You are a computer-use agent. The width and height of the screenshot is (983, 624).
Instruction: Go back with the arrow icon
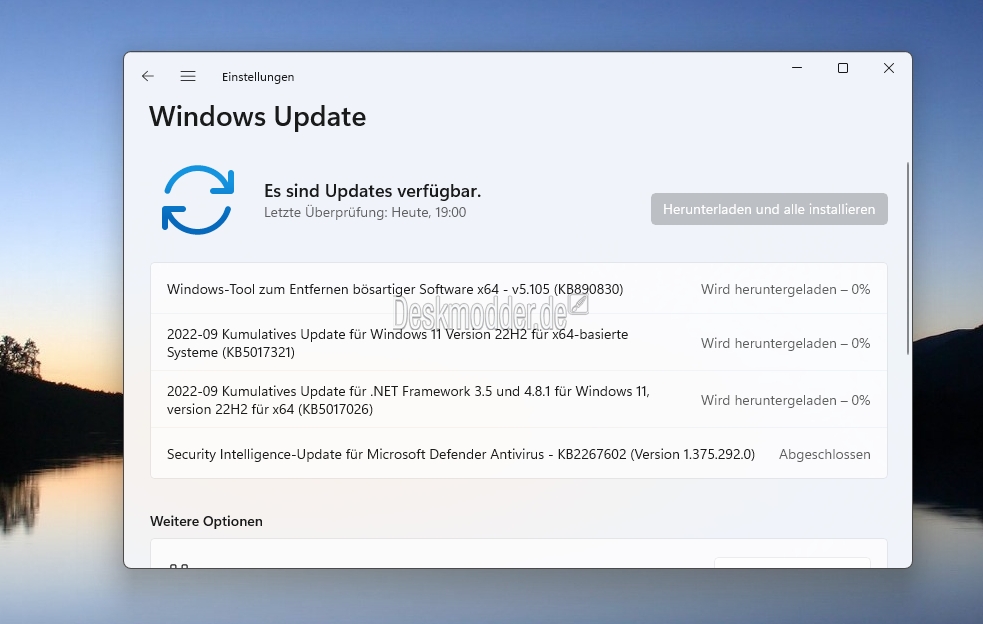pos(148,76)
